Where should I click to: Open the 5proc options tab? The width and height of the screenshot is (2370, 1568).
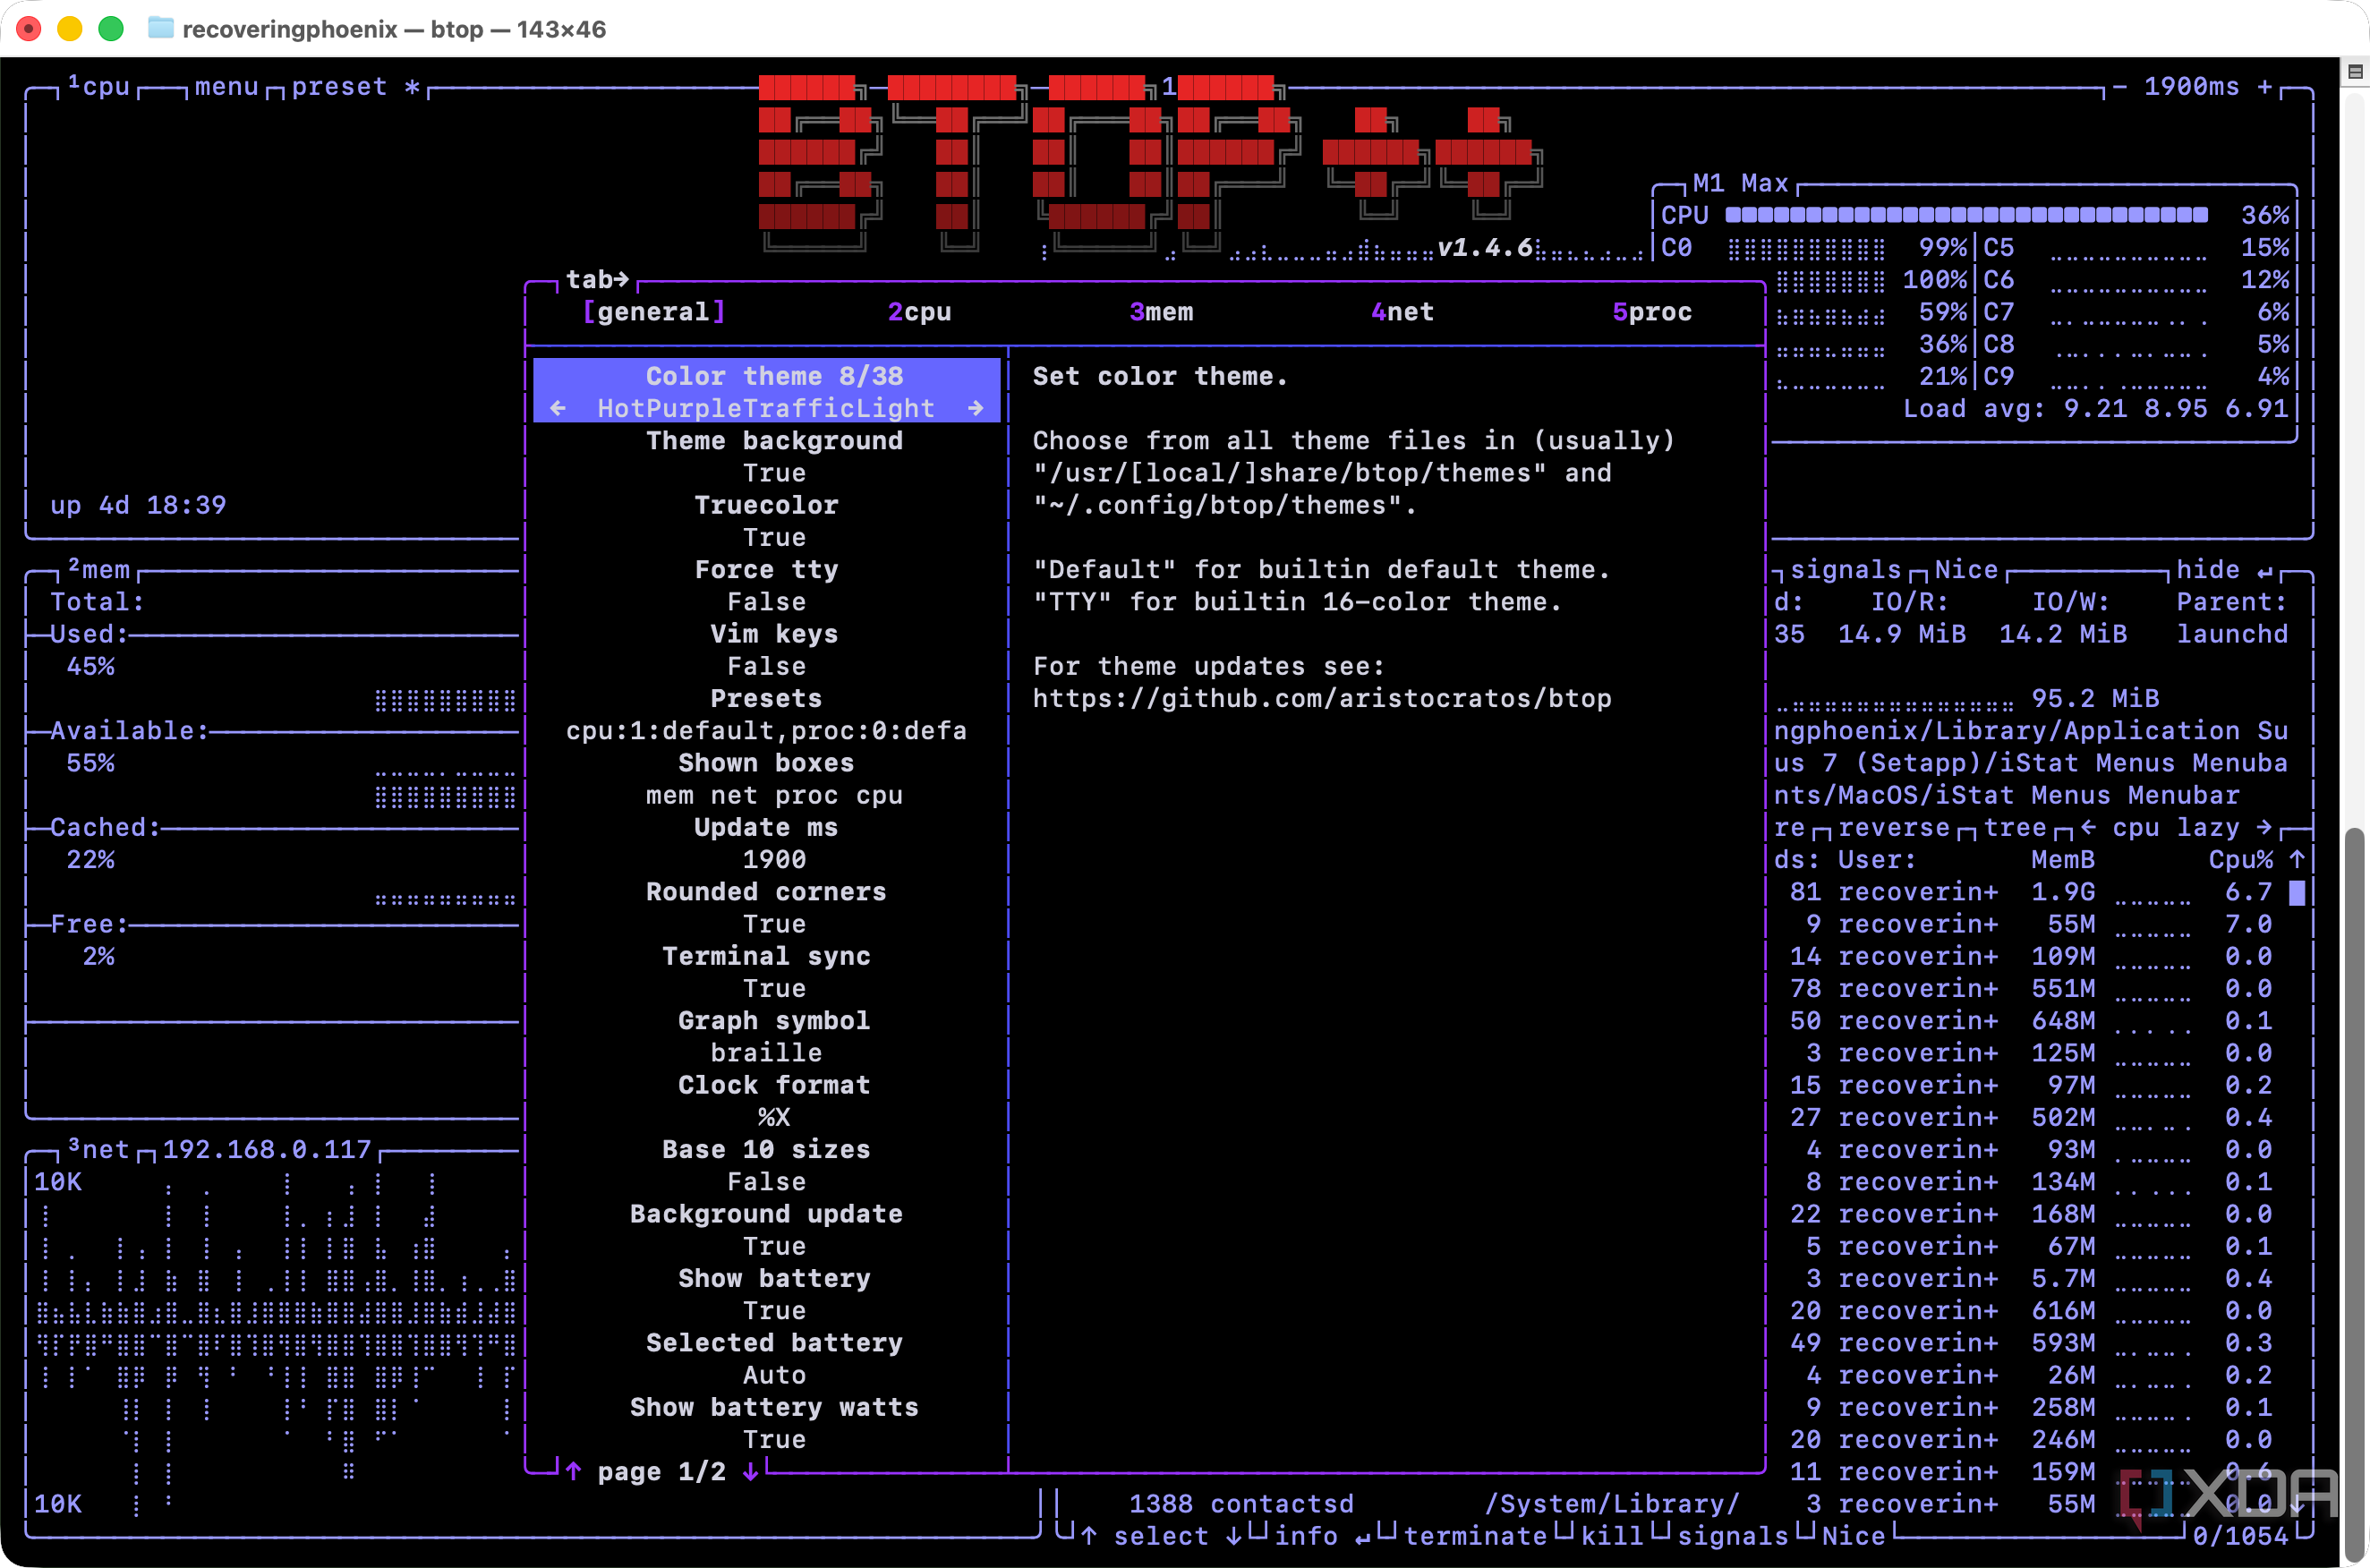pos(1652,312)
